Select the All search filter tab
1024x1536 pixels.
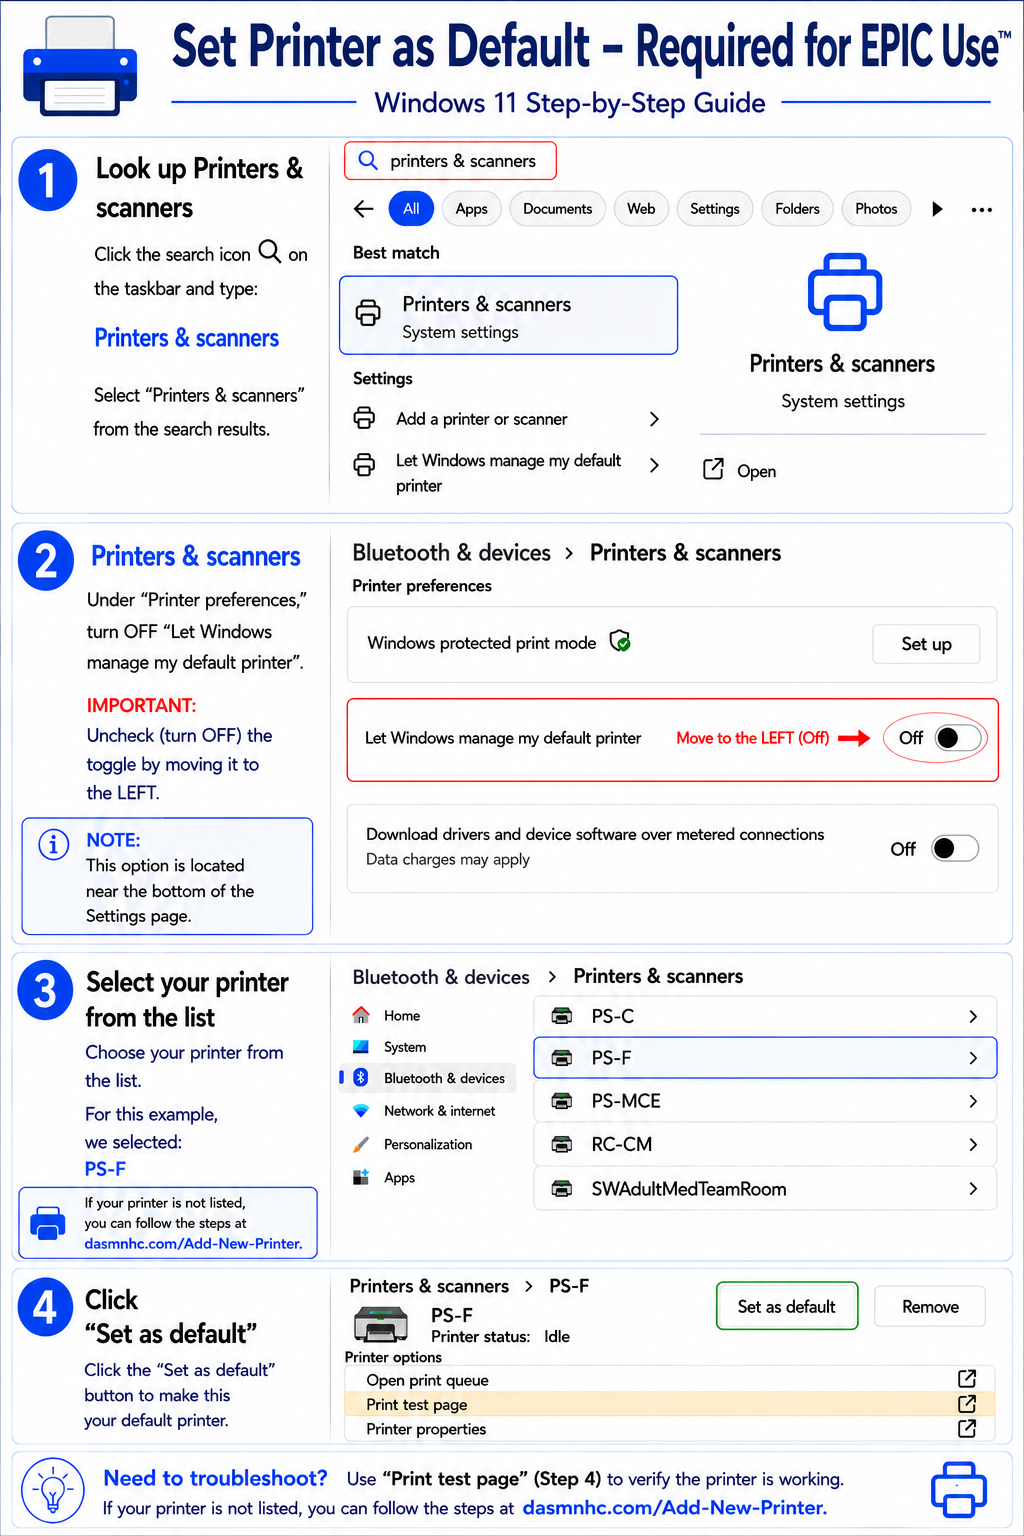coord(411,208)
